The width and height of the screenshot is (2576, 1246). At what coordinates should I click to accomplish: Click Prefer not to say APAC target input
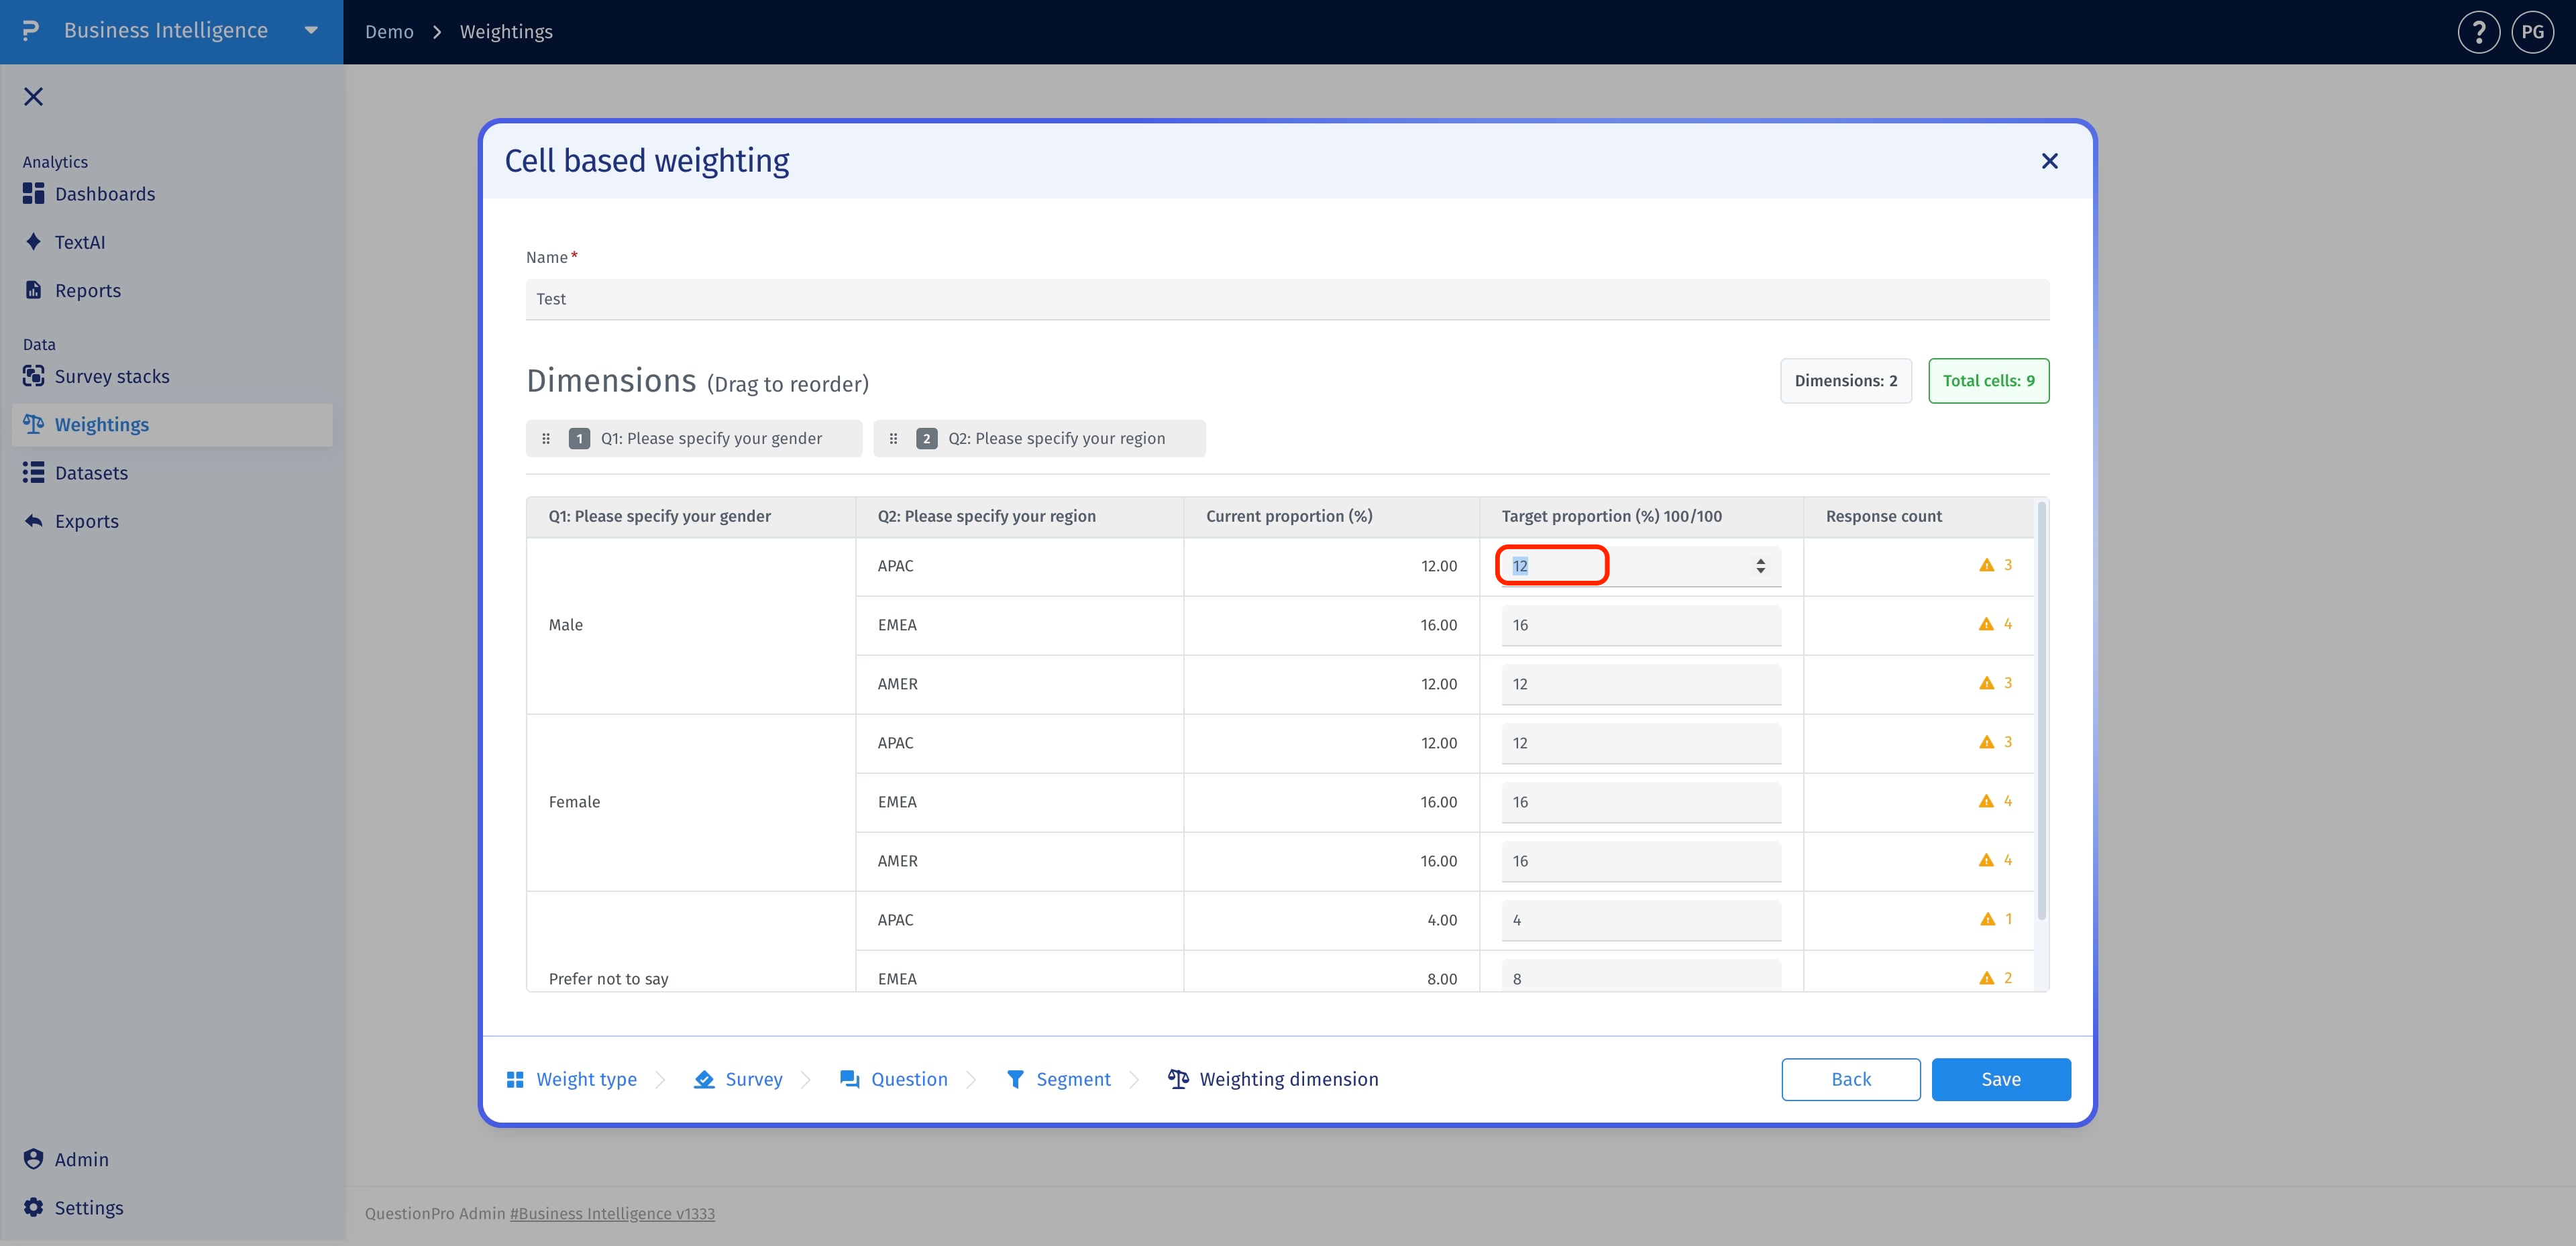(x=1640, y=920)
